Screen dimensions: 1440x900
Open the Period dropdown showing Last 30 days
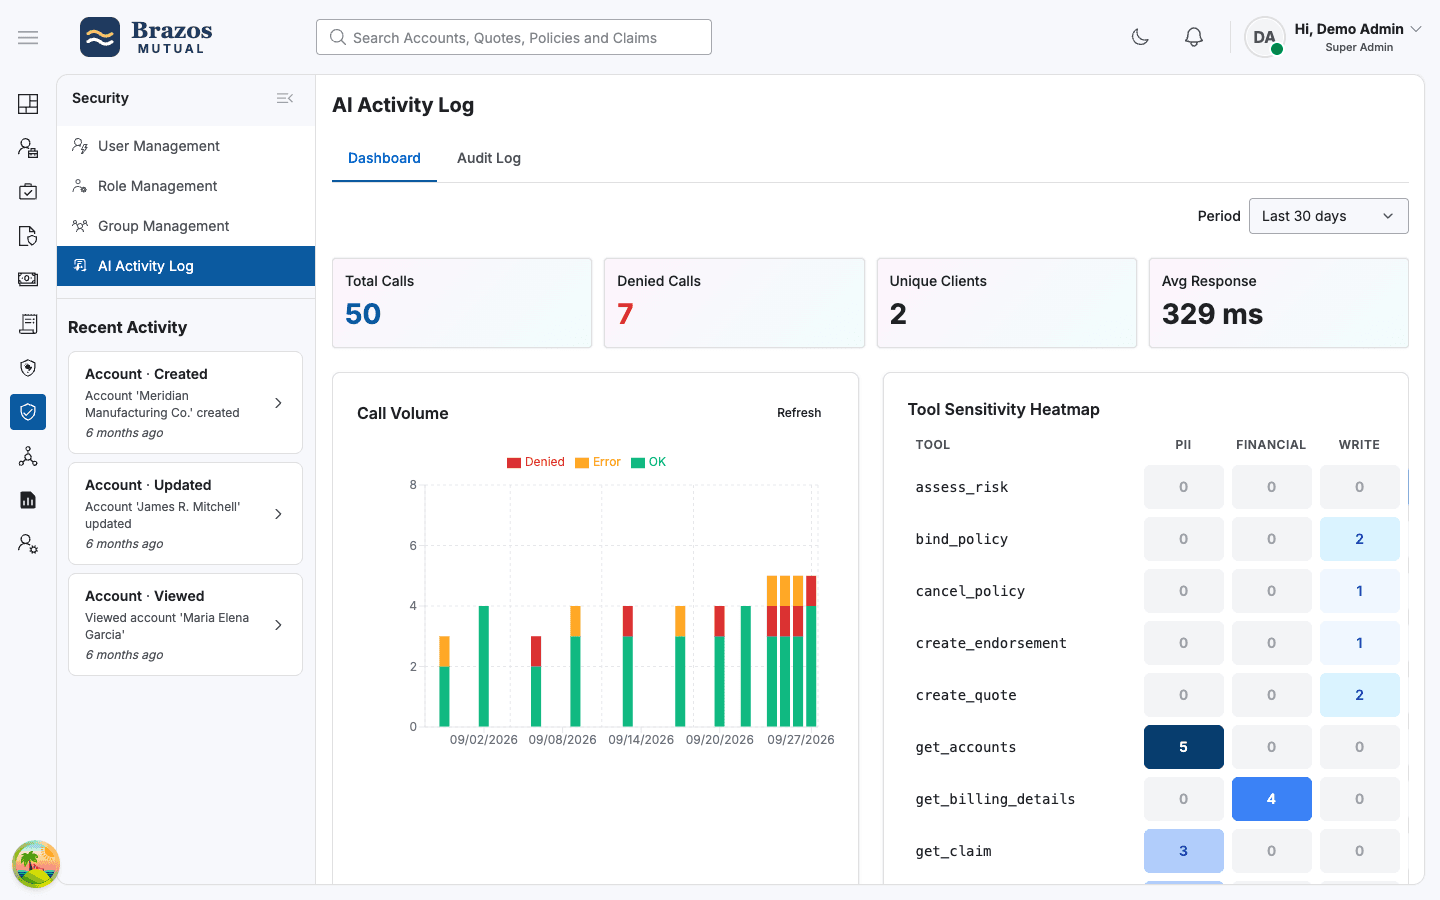1328,216
